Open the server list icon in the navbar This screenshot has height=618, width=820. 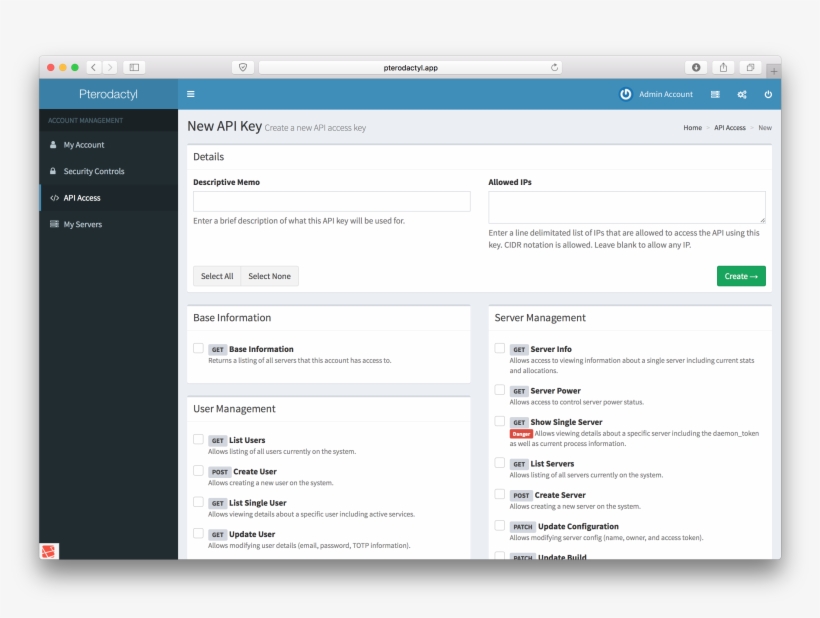click(714, 94)
